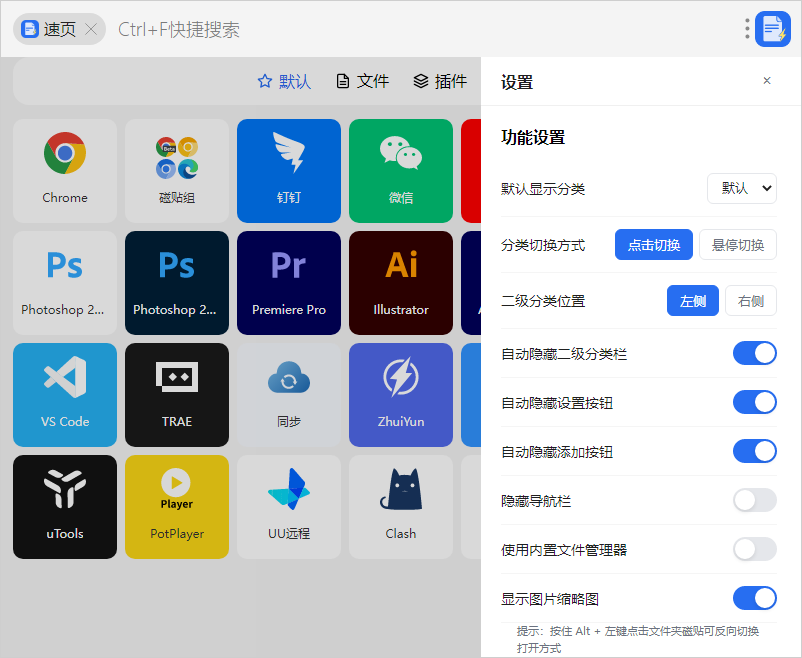Launch the 钉钉 tile
Image resolution: width=802 pixels, height=658 pixels.
289,171
